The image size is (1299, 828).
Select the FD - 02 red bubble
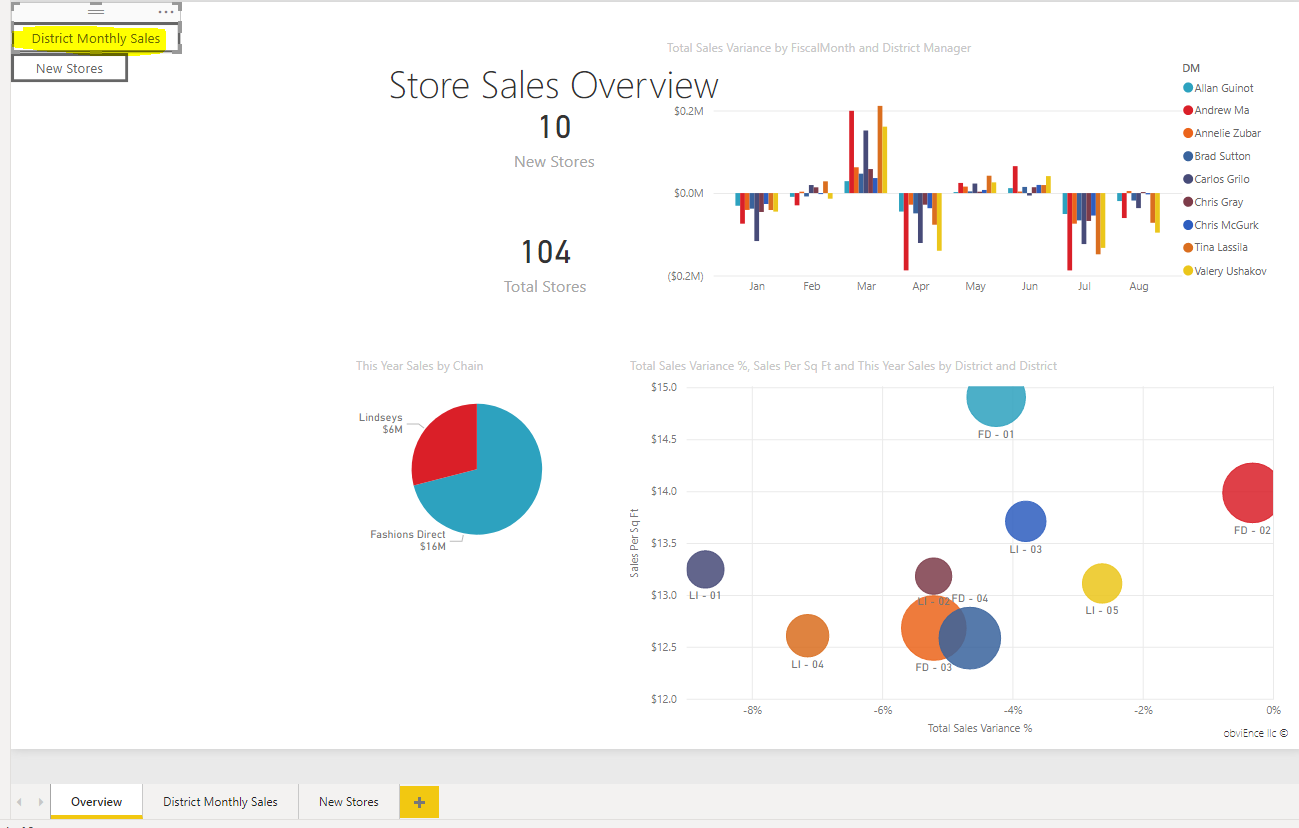[1250, 493]
